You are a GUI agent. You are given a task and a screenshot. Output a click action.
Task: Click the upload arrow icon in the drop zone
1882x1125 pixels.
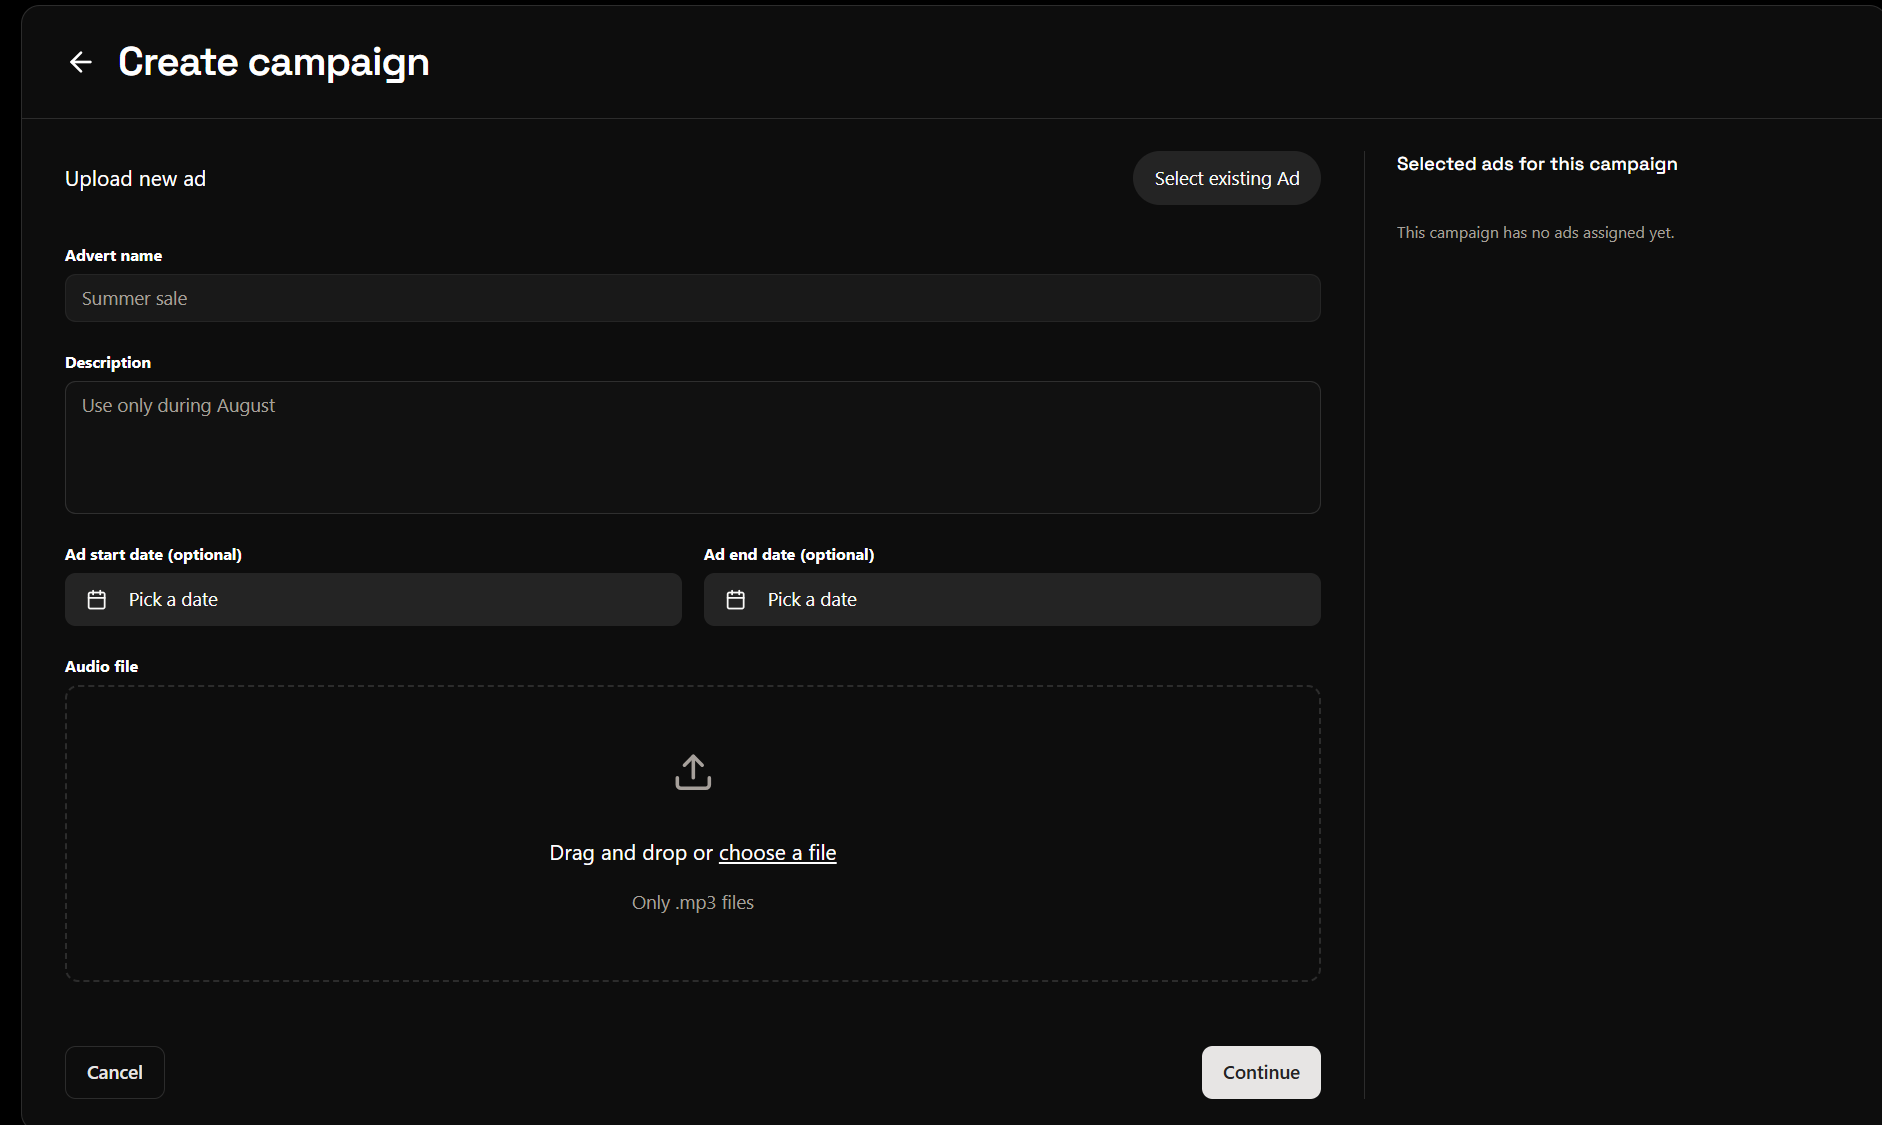pos(693,772)
